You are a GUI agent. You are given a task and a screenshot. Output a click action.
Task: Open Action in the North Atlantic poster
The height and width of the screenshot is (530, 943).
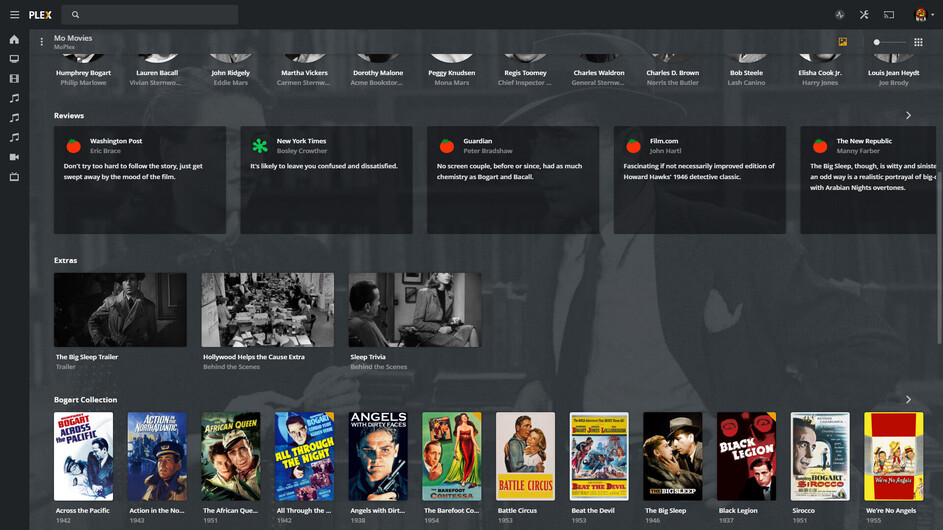tap(157, 456)
